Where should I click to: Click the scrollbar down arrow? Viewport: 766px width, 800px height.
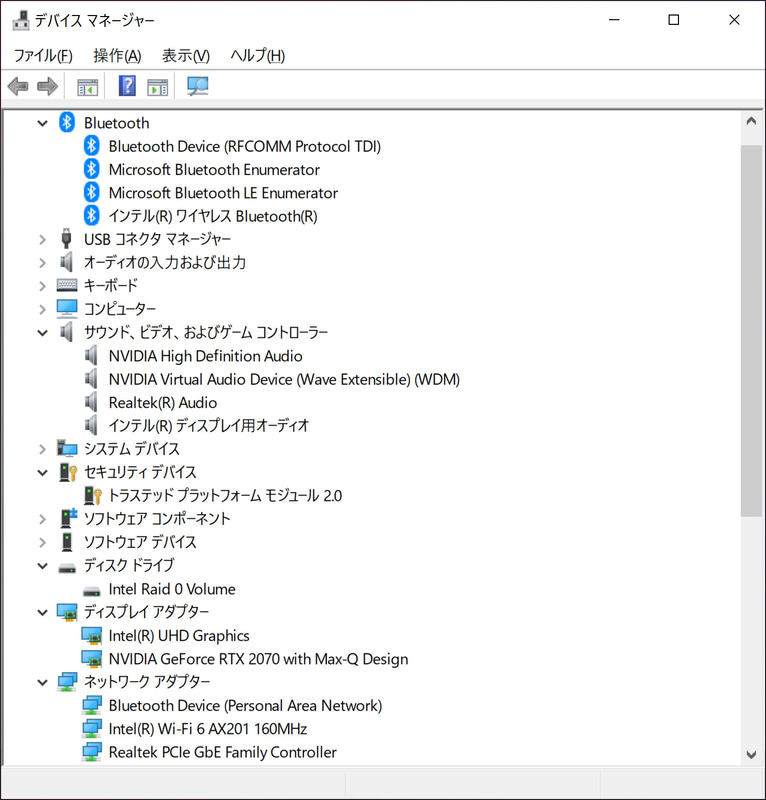pyautogui.click(x=751, y=754)
